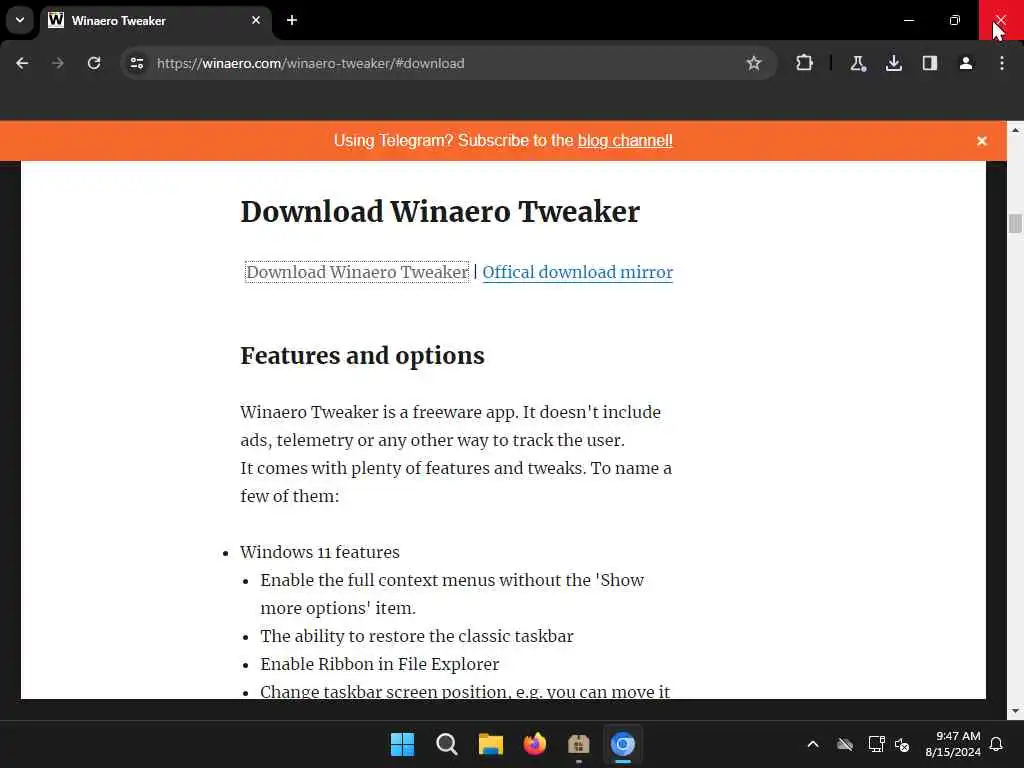This screenshot has height=768, width=1024.
Task: Go back to the previous page
Action: (22, 63)
